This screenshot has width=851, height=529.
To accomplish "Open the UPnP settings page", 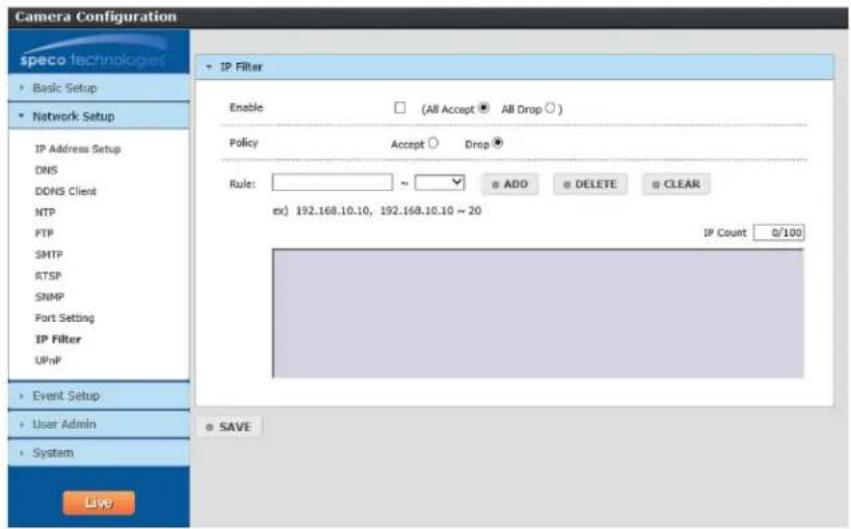I will (48, 360).
